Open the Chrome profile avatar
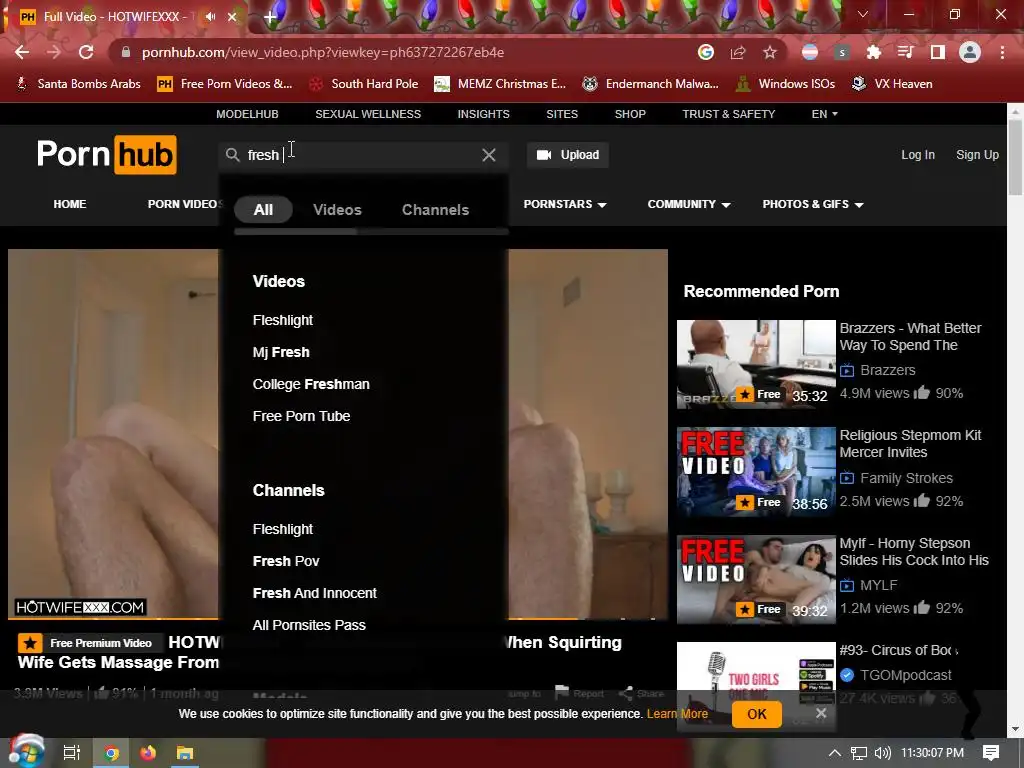This screenshot has width=1024, height=768. tap(970, 52)
